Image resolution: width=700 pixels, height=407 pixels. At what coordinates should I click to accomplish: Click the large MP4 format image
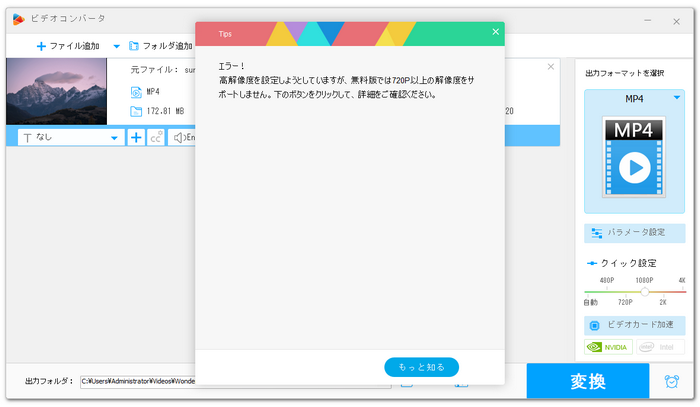pos(634,157)
